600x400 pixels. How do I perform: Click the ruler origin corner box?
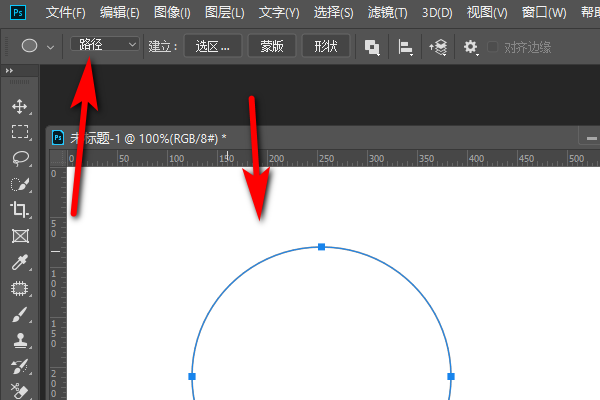(x=57, y=158)
